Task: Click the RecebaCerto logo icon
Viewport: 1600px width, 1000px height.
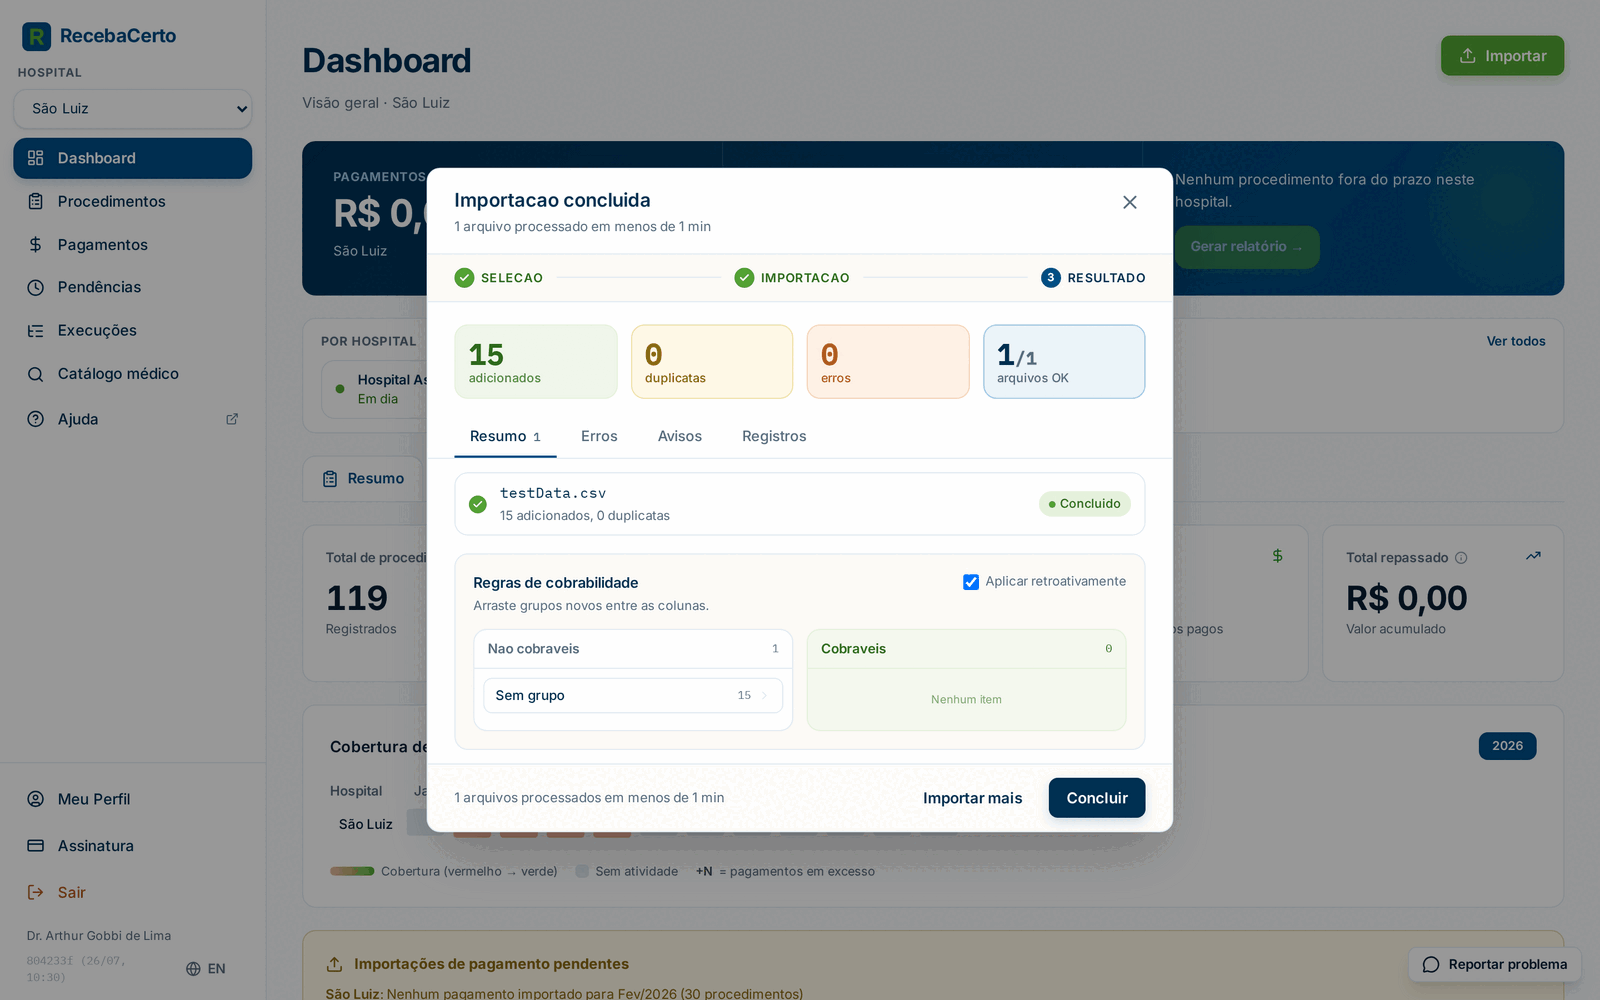Action: pyautogui.click(x=36, y=36)
